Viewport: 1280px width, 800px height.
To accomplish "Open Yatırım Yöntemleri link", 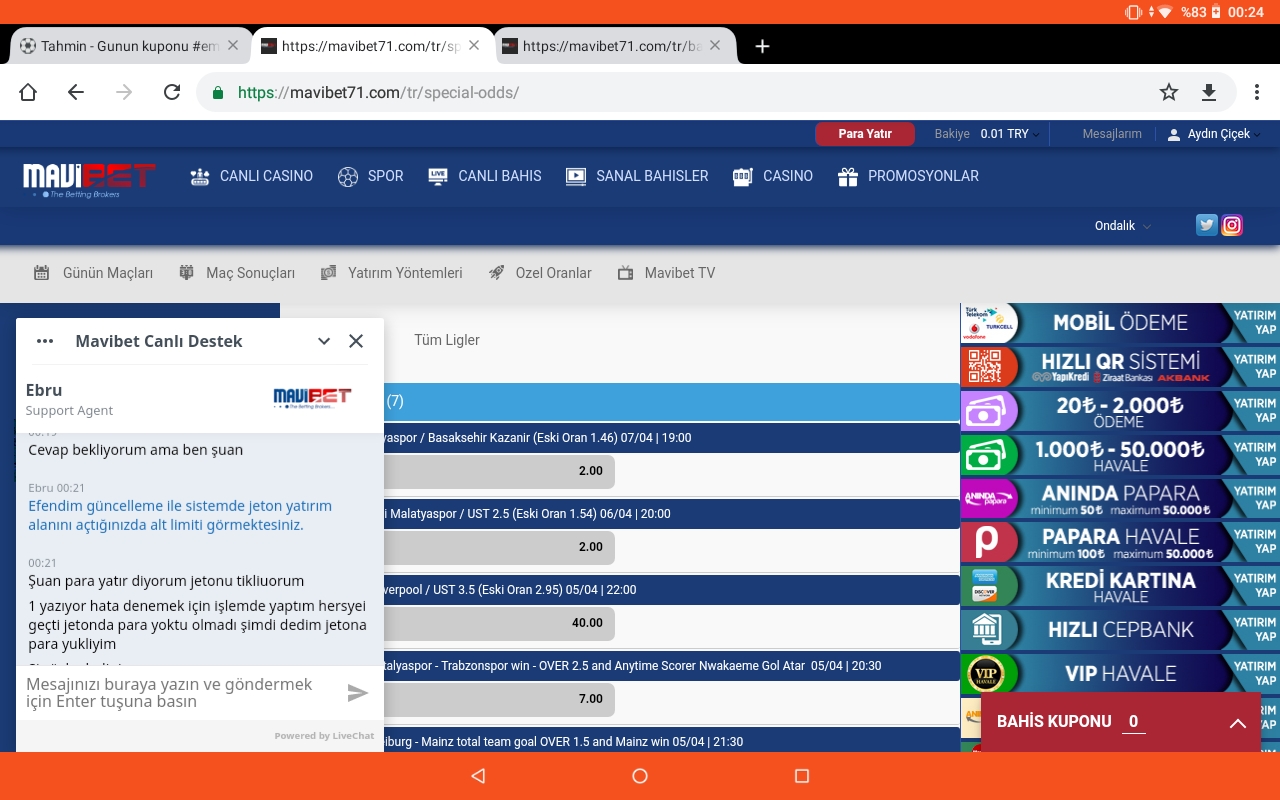I will [391, 273].
